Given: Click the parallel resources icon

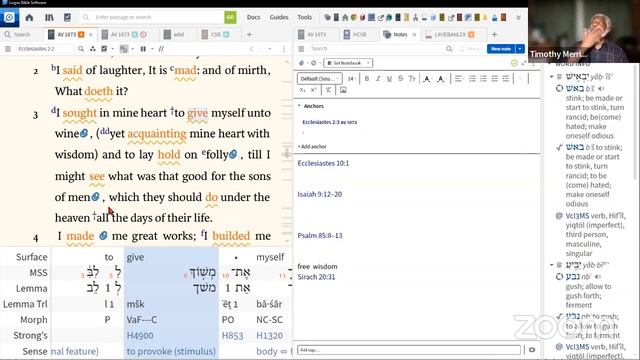Looking at the screenshot, I should click(x=143, y=49).
